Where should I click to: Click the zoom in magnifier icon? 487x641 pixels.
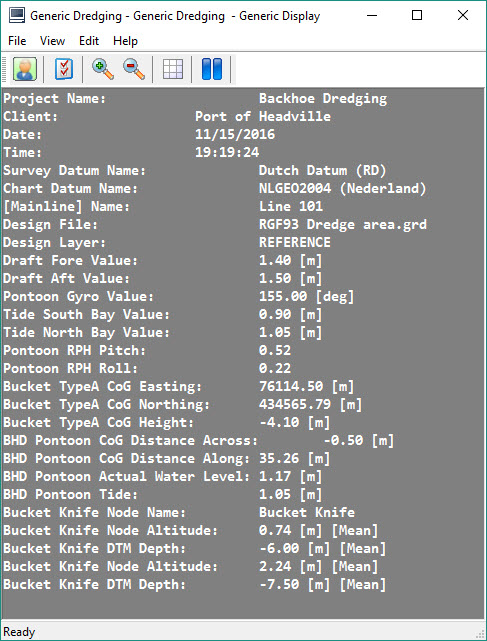(x=103, y=69)
